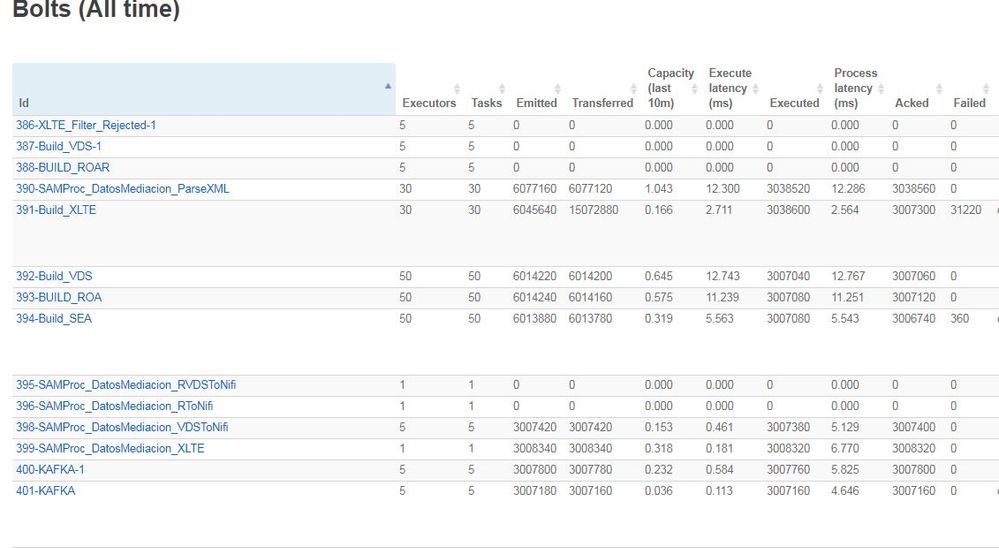Click sort arrows icon beside Execute latency
Viewport: 999px width, 548px height.
[757, 89]
